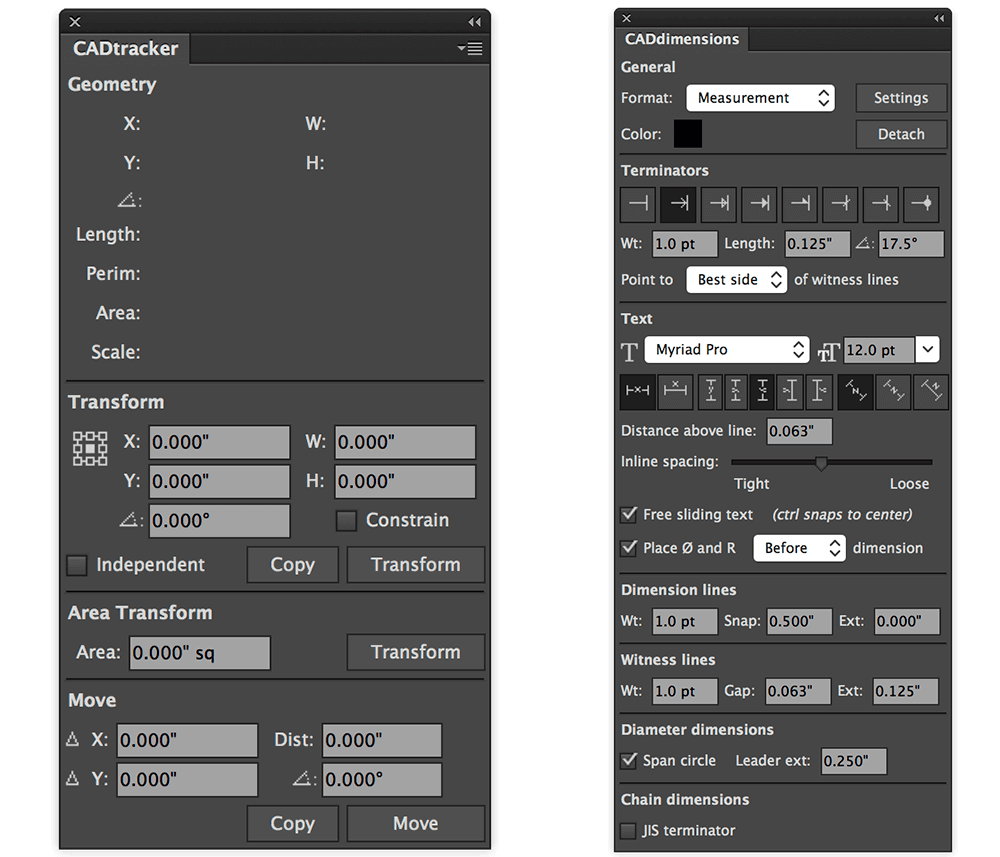
Task: Expand the Myriad Pro font dropdown
Action: pyautogui.click(x=726, y=350)
